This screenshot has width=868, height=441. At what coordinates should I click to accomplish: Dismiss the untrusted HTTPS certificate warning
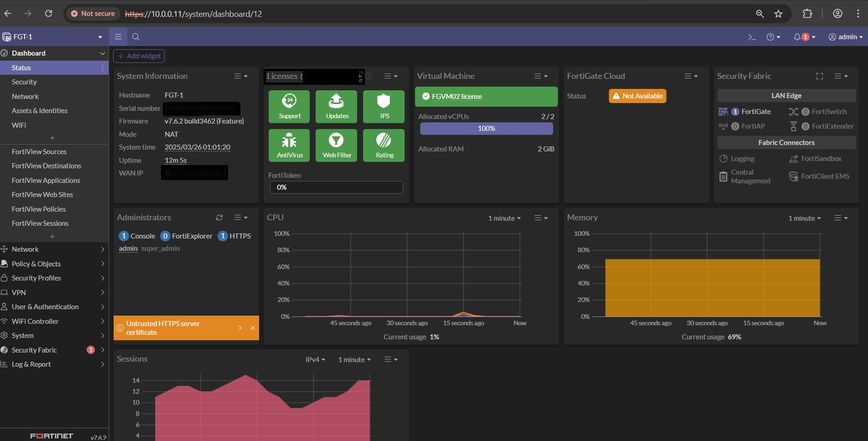point(252,328)
